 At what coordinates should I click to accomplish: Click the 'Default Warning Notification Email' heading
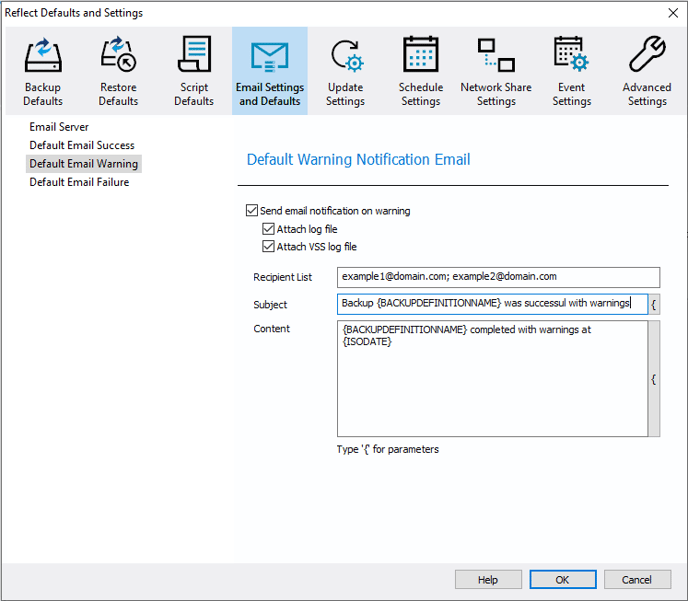(358, 159)
